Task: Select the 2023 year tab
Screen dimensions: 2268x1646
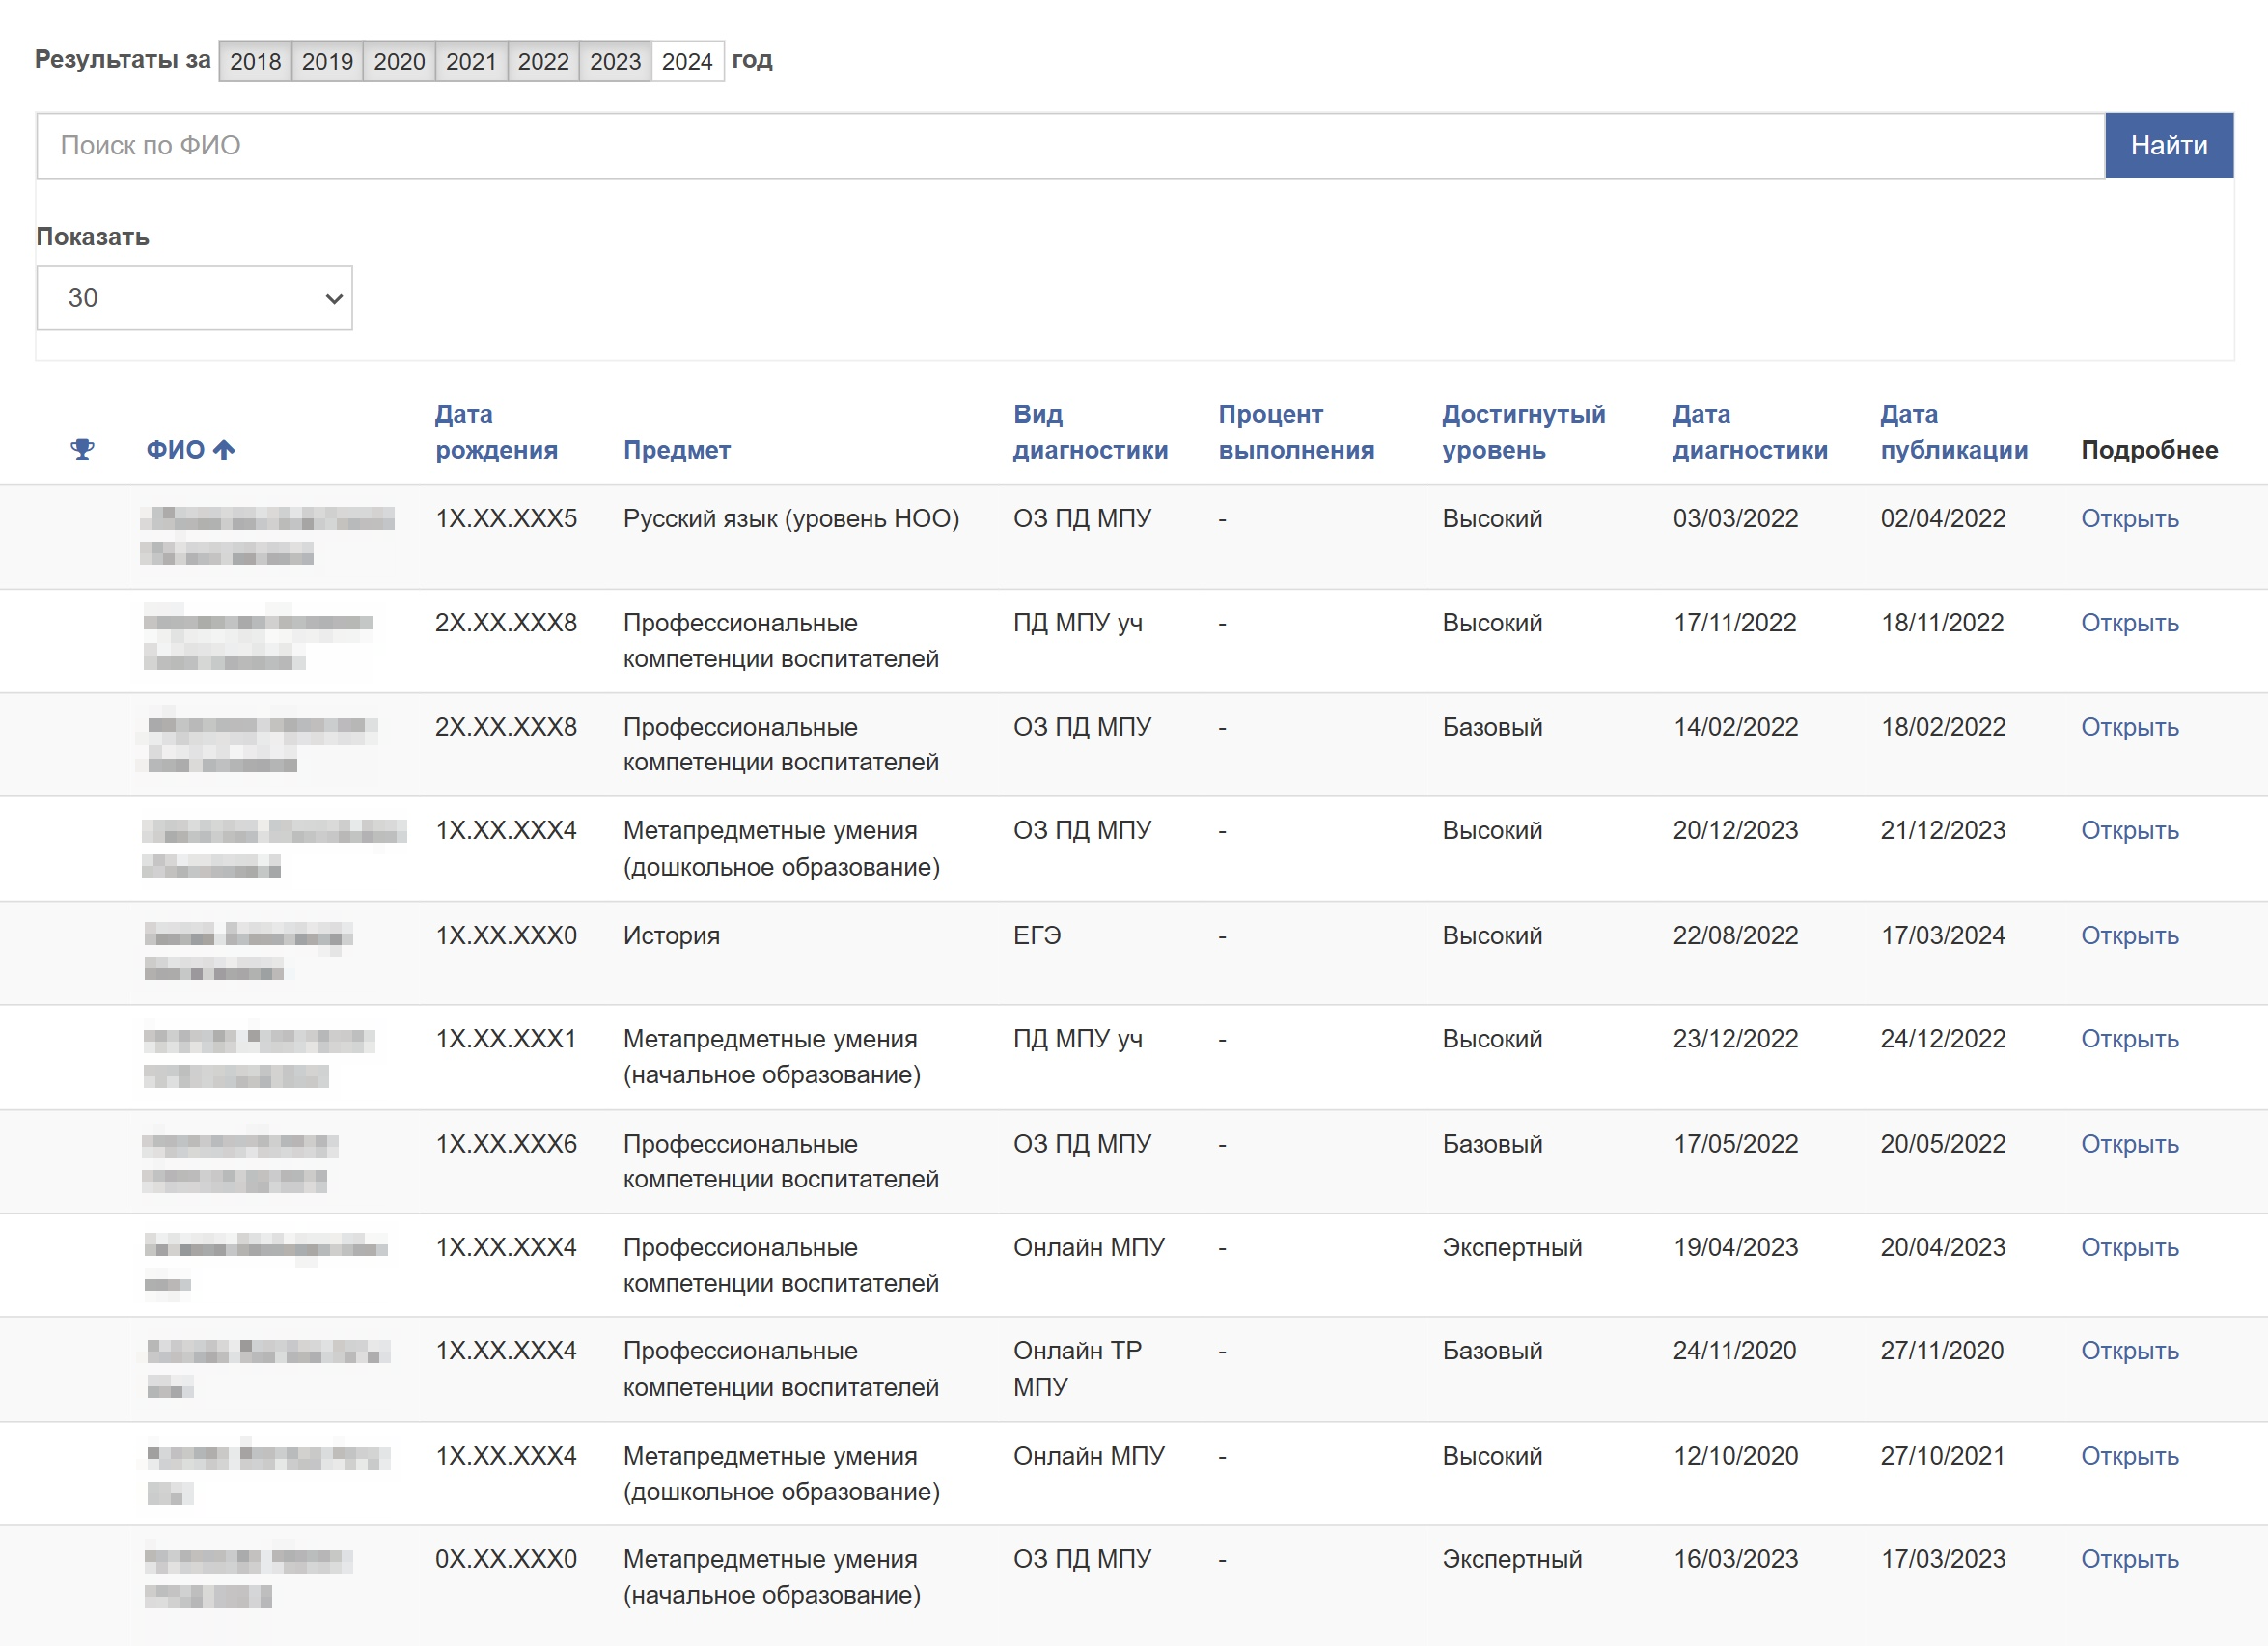Action: pyautogui.click(x=615, y=61)
